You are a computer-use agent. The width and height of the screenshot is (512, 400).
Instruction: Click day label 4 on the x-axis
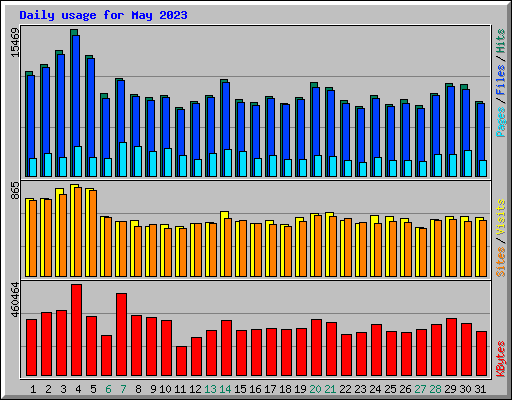pos(78,389)
